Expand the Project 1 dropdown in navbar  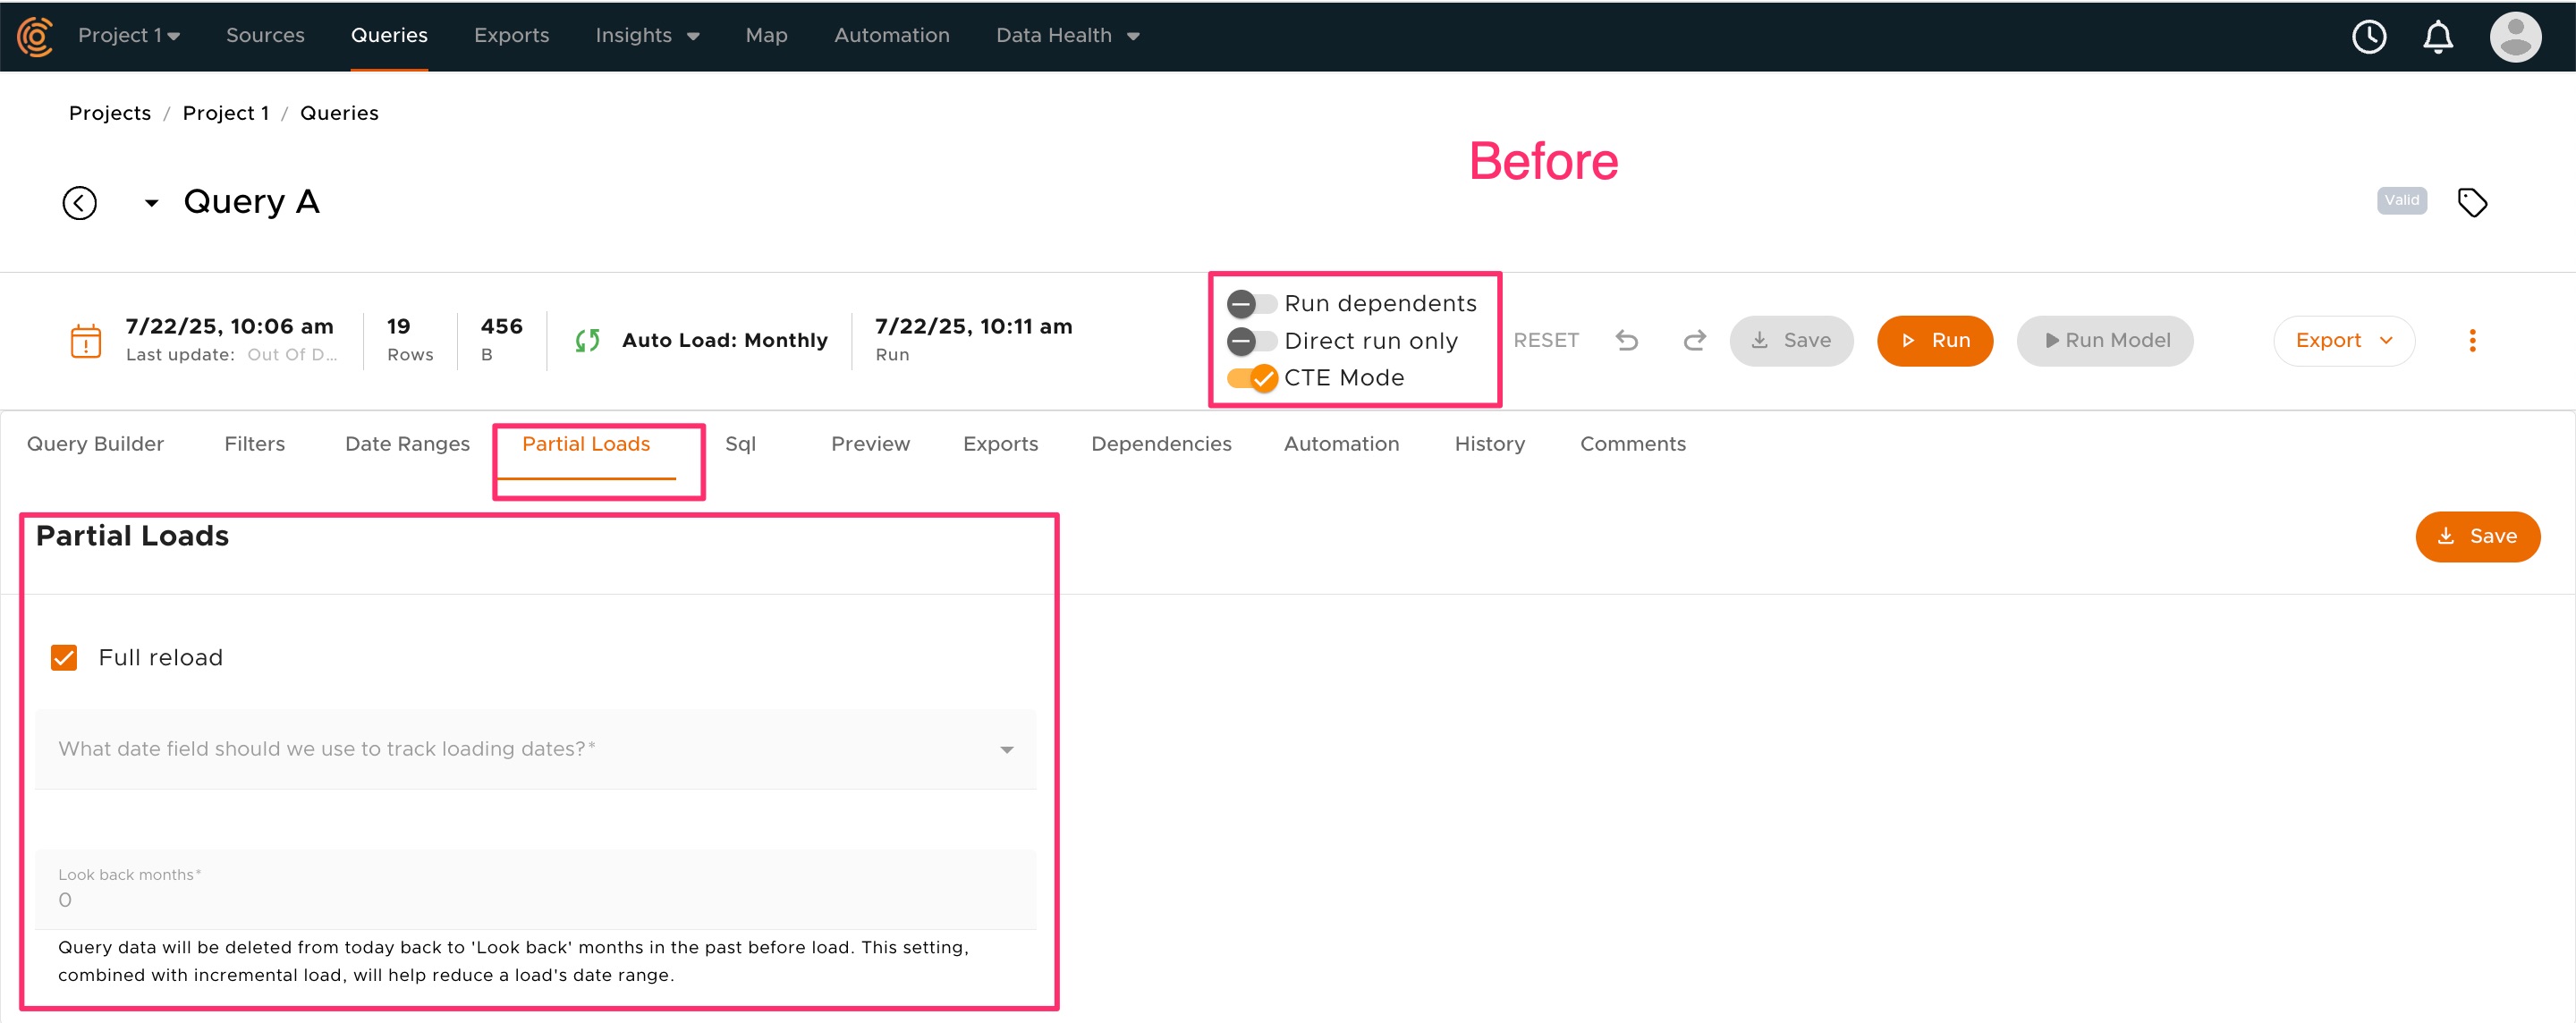click(x=129, y=36)
